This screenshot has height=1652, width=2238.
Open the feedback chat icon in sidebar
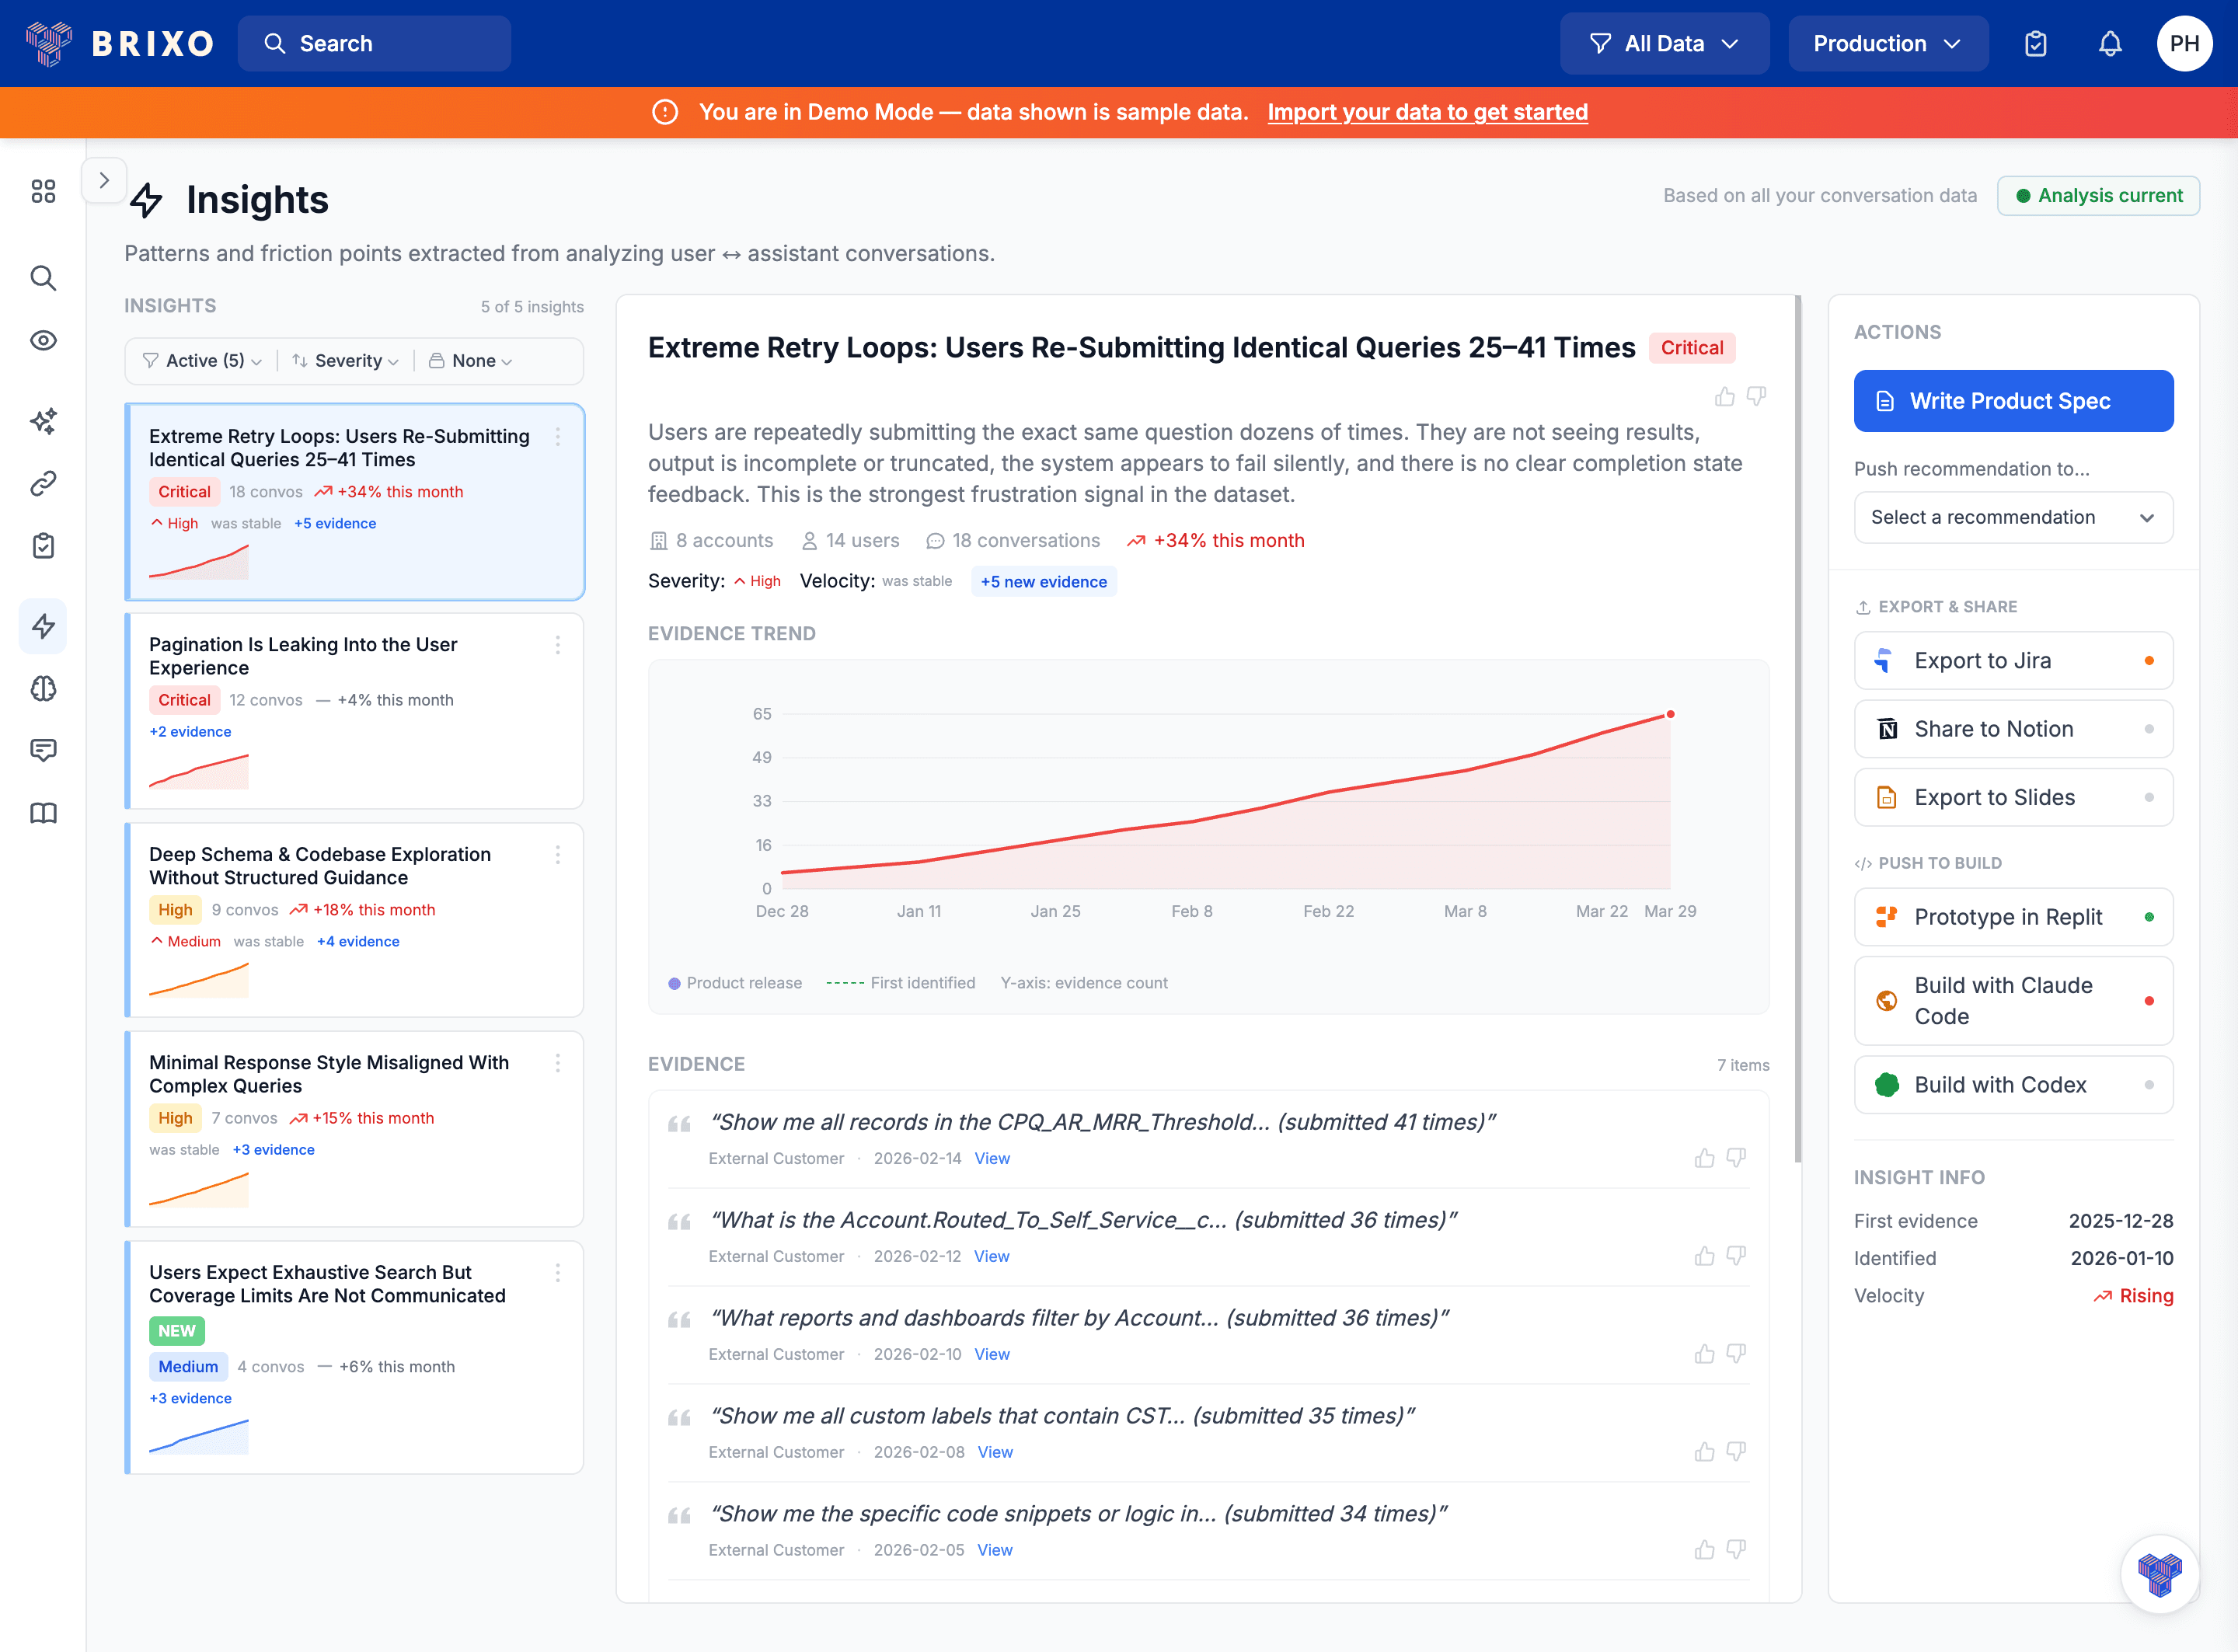[43, 750]
